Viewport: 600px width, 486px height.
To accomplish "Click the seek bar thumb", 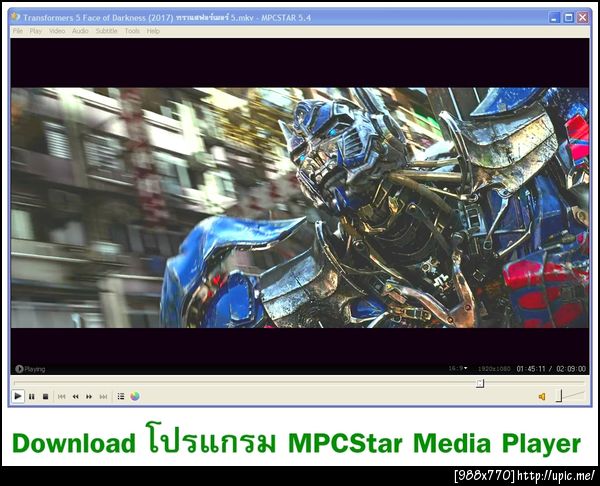I will [480, 383].
